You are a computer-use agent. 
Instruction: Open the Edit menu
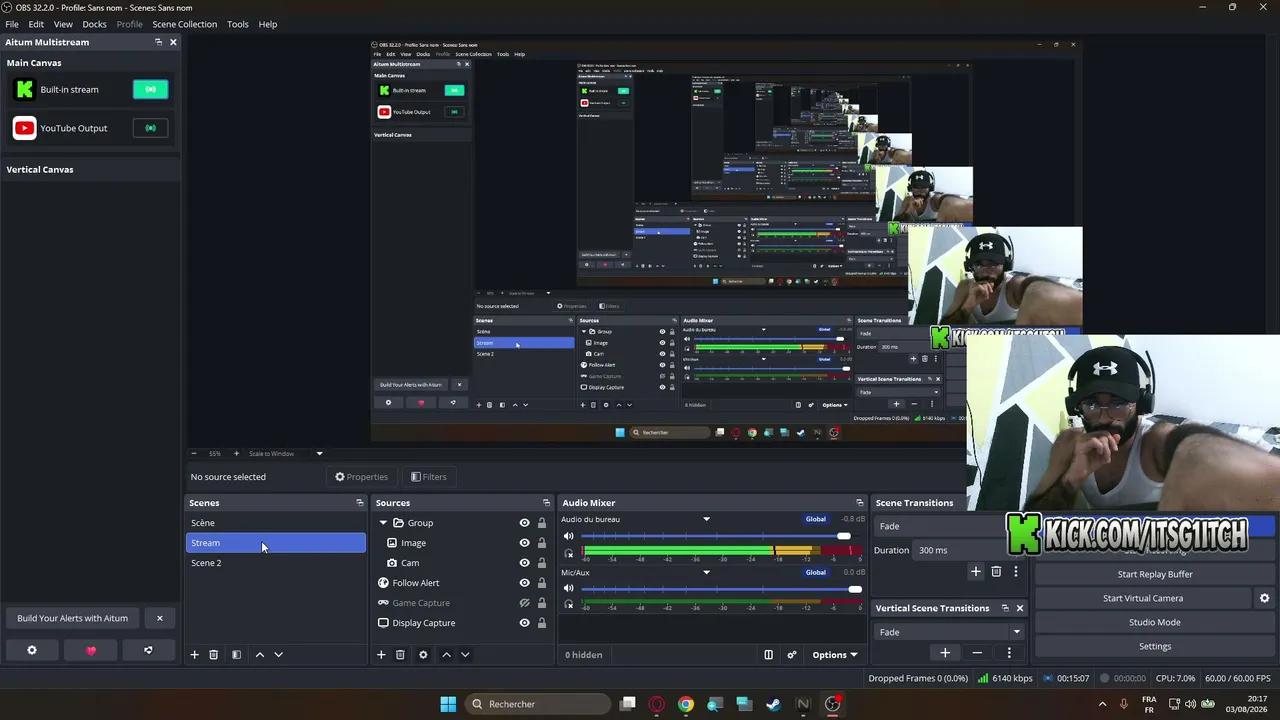click(36, 24)
